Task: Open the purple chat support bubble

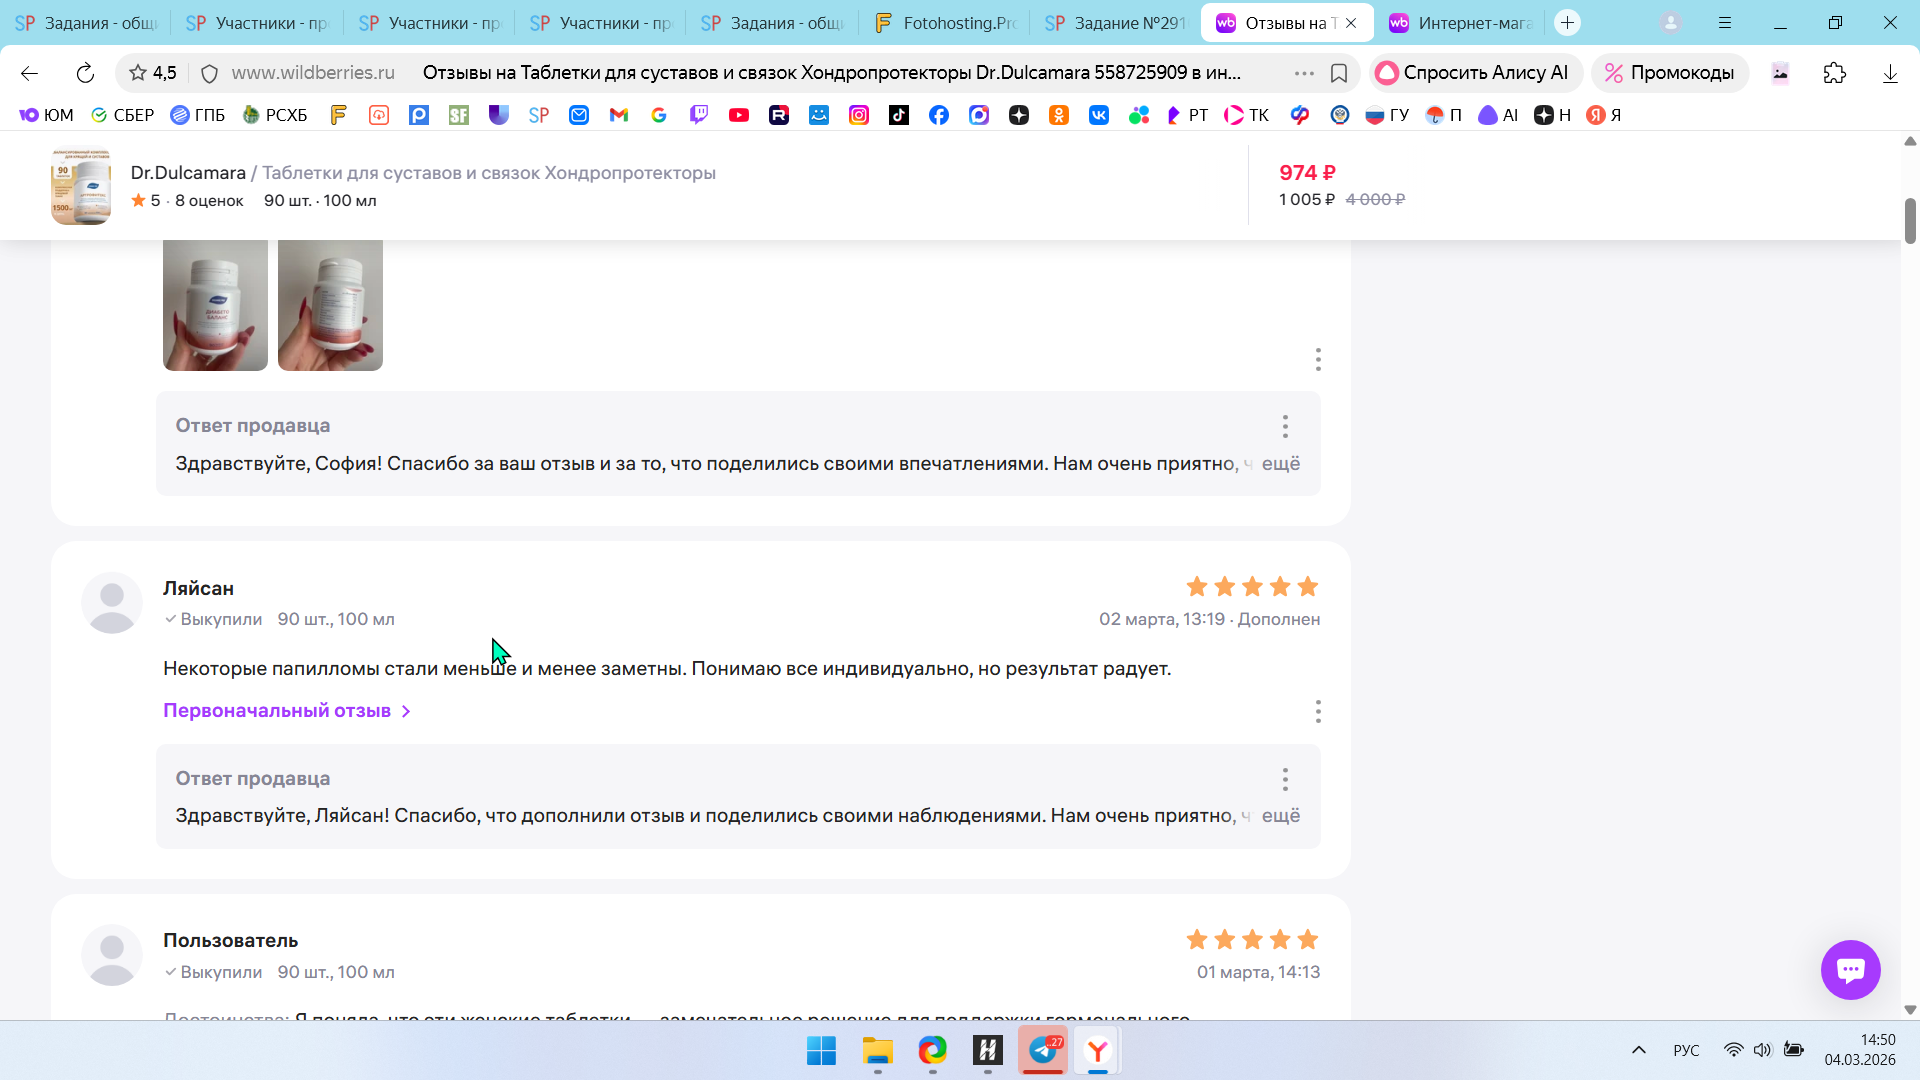Action: (1850, 969)
